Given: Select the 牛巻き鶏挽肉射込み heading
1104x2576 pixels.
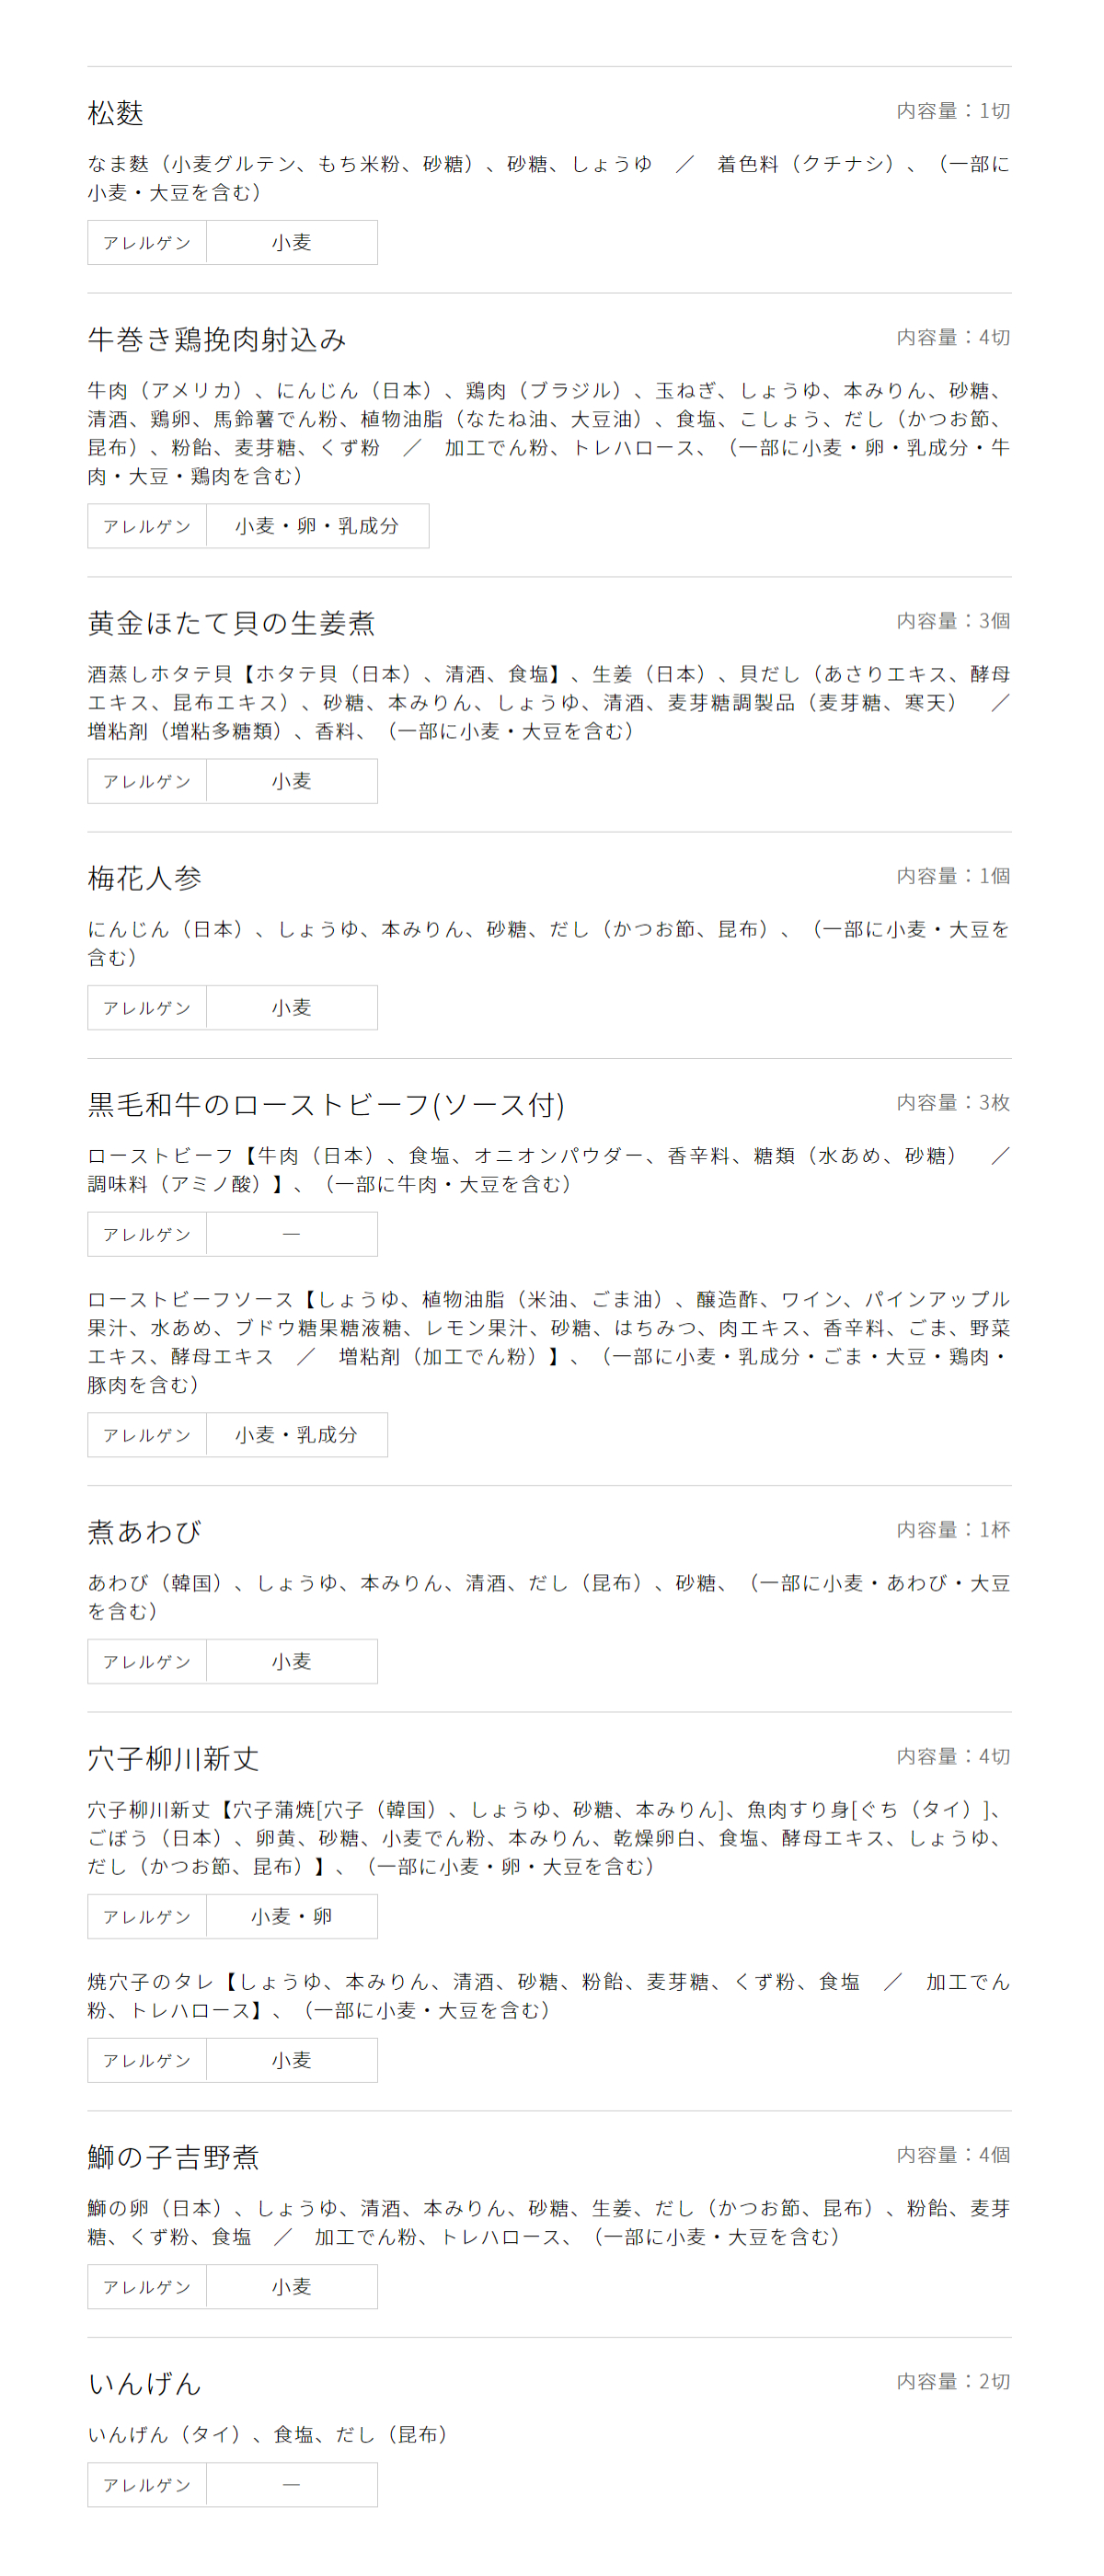Looking at the screenshot, I should (217, 340).
